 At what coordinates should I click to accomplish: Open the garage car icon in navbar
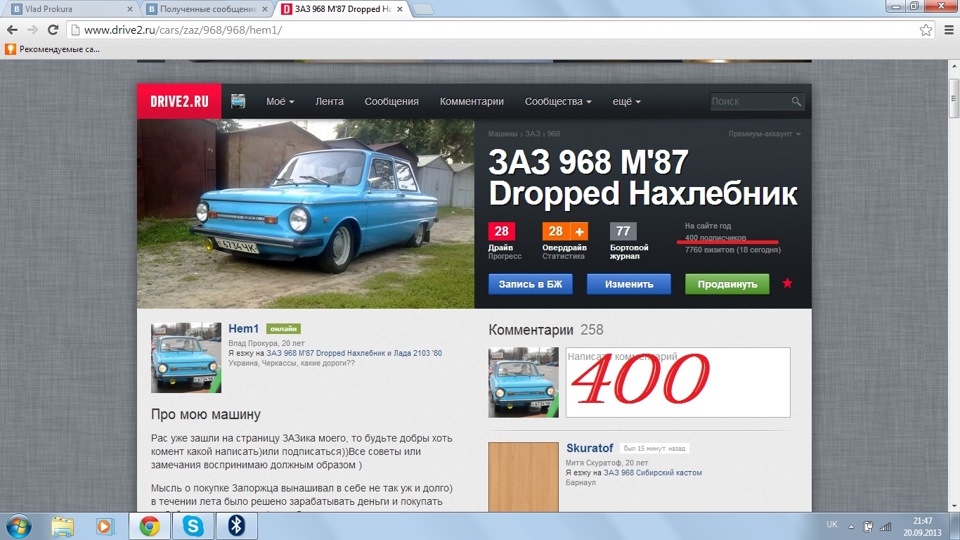(x=238, y=101)
